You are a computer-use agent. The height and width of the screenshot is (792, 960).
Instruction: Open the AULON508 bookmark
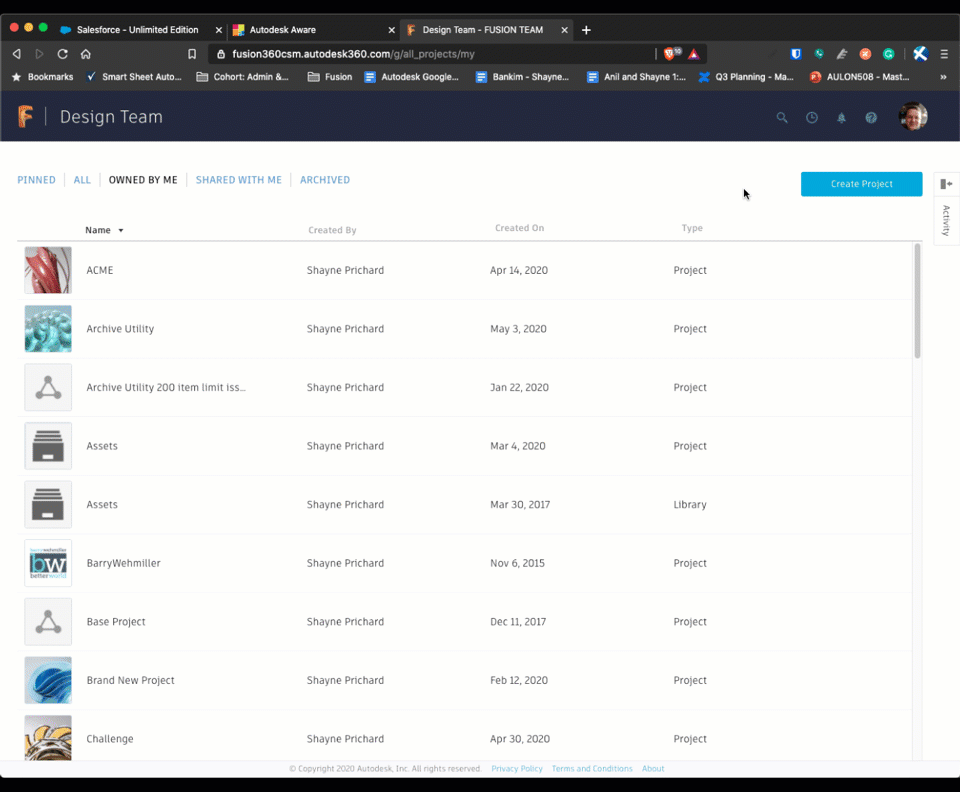860,77
